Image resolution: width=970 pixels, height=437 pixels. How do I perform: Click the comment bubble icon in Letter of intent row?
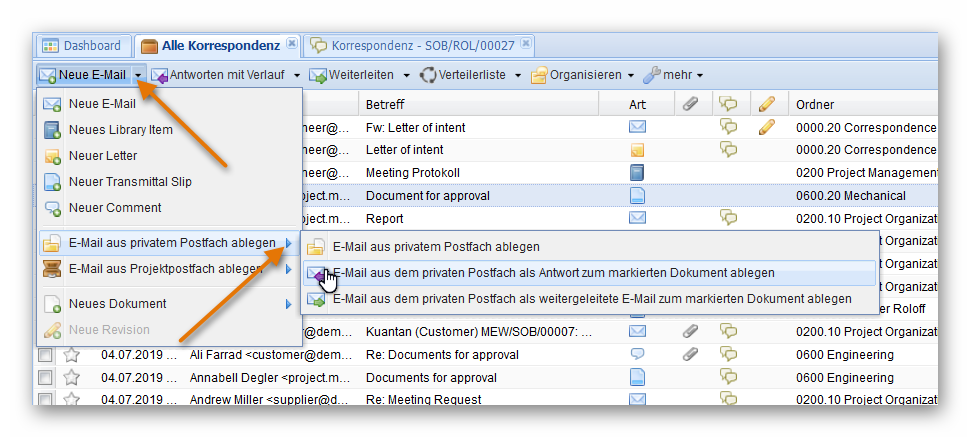729,150
